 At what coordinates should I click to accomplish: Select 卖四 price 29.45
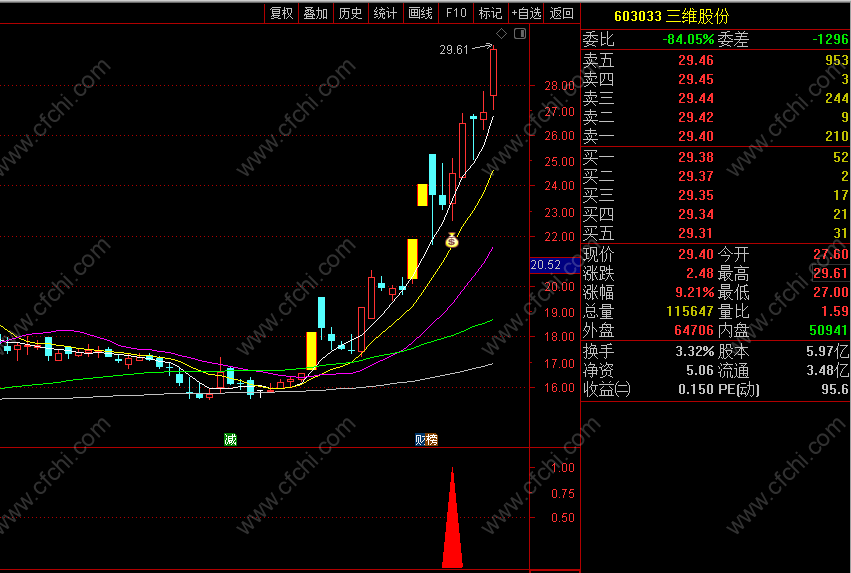click(x=696, y=79)
